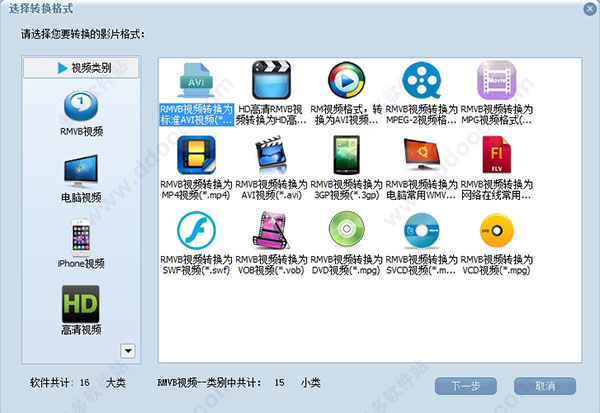Choose the SVCD视频 blue disc icon
Viewport: 600px width, 413px height.
(x=422, y=231)
